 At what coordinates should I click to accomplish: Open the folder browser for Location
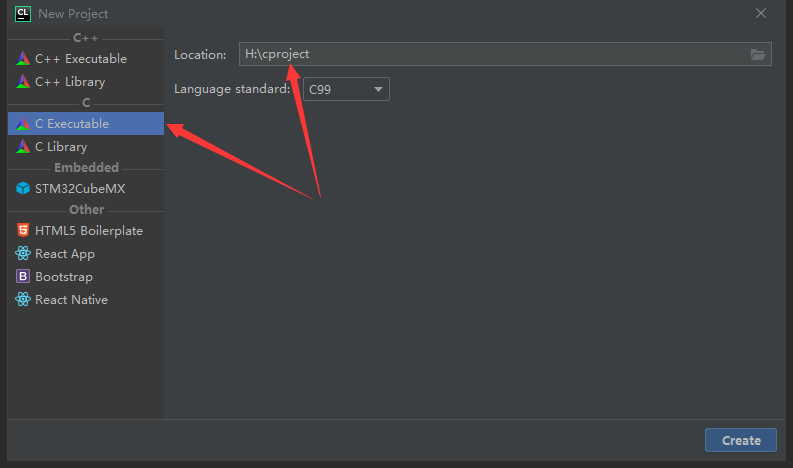click(x=757, y=54)
